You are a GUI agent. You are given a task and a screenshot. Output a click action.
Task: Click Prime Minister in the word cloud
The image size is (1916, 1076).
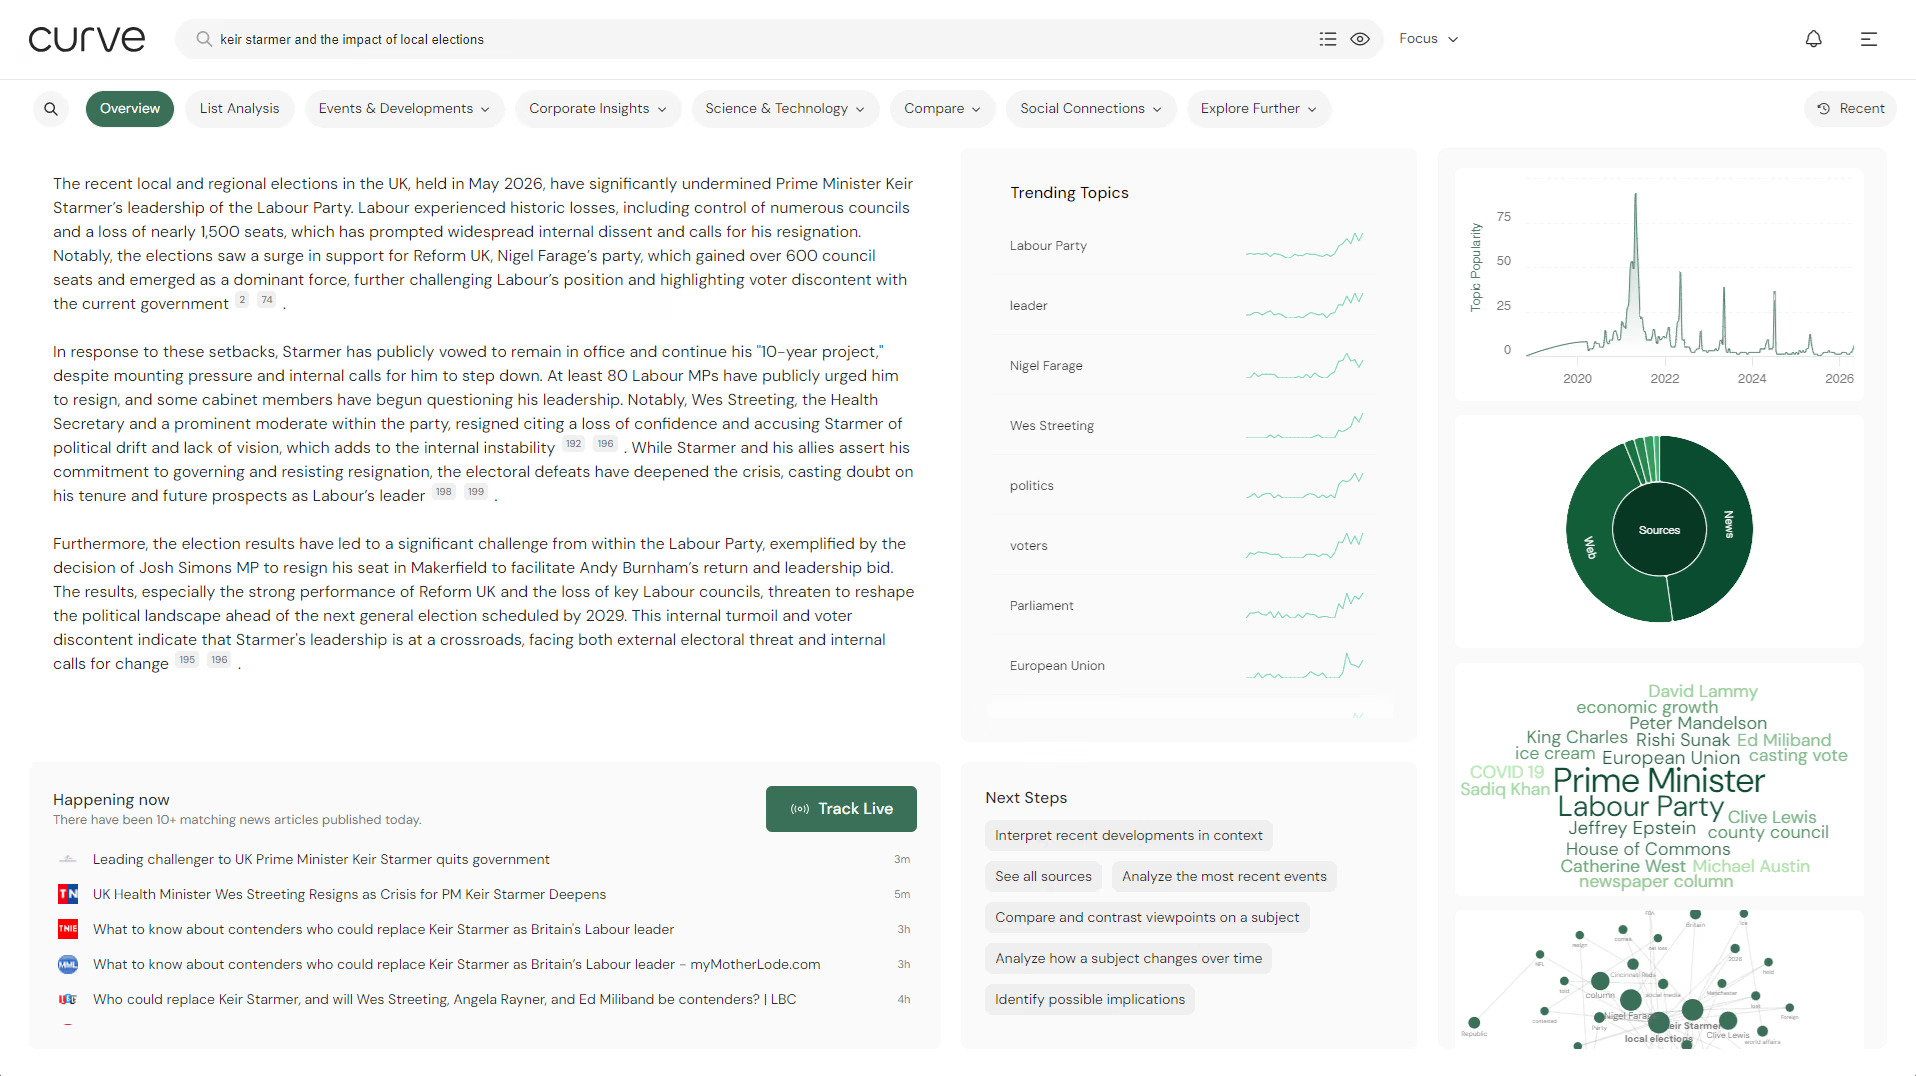tap(1658, 781)
